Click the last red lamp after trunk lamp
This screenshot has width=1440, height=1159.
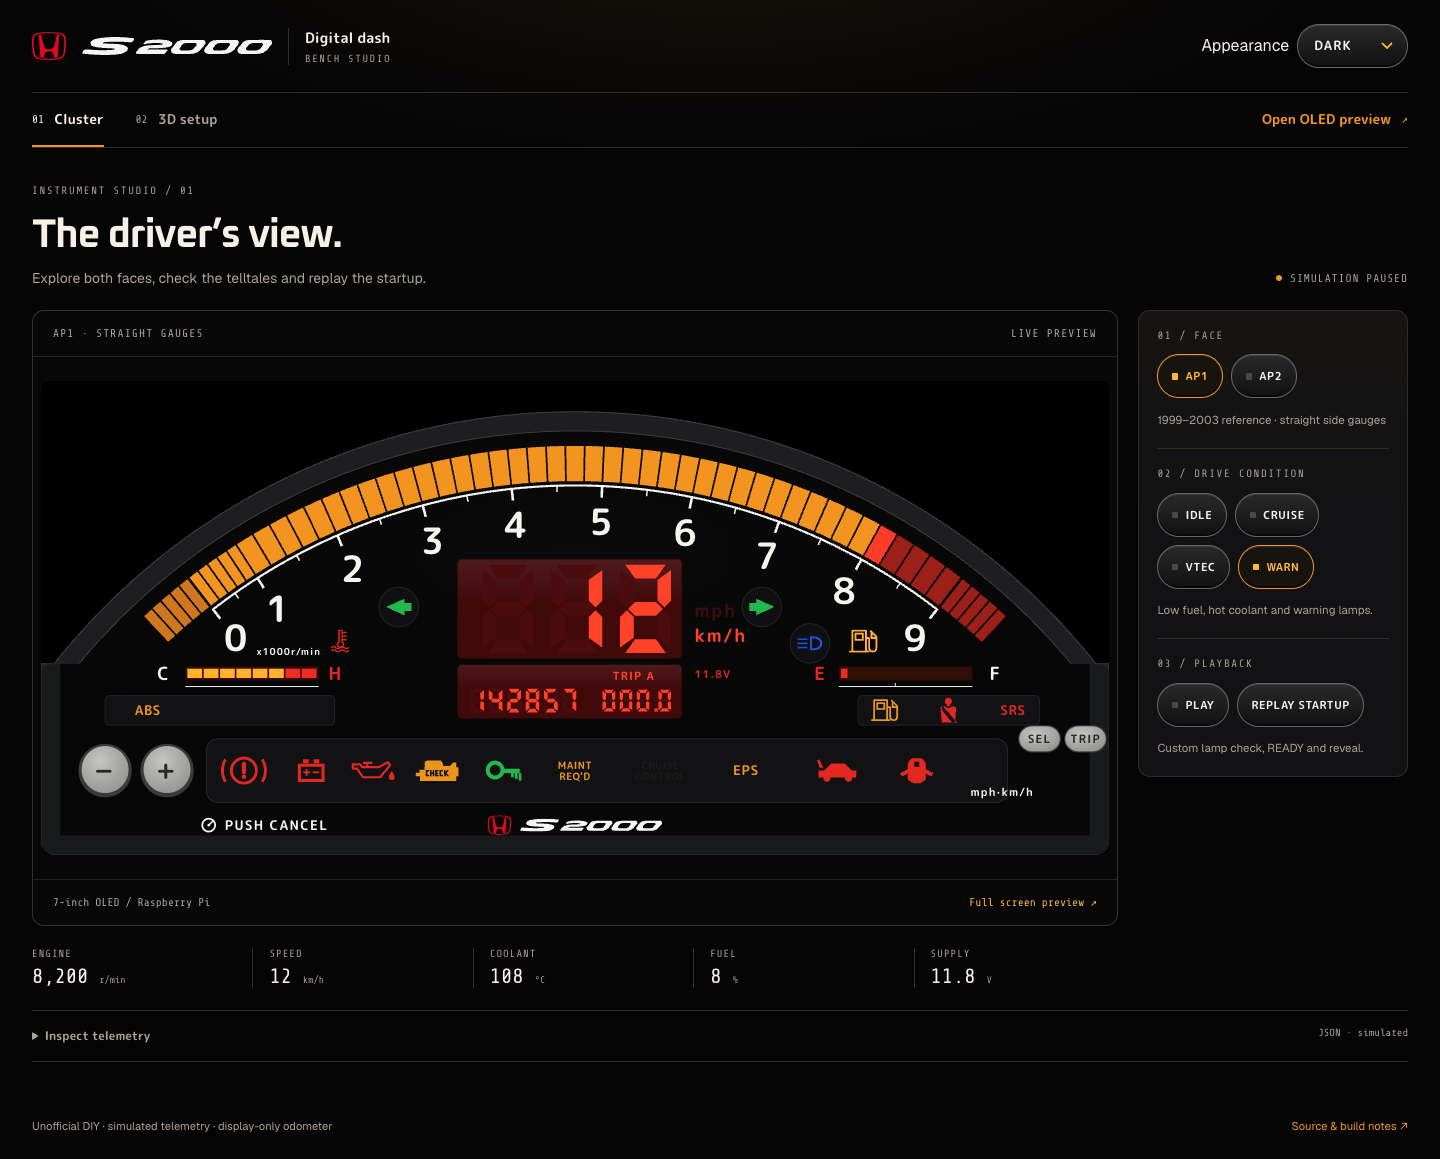916,770
